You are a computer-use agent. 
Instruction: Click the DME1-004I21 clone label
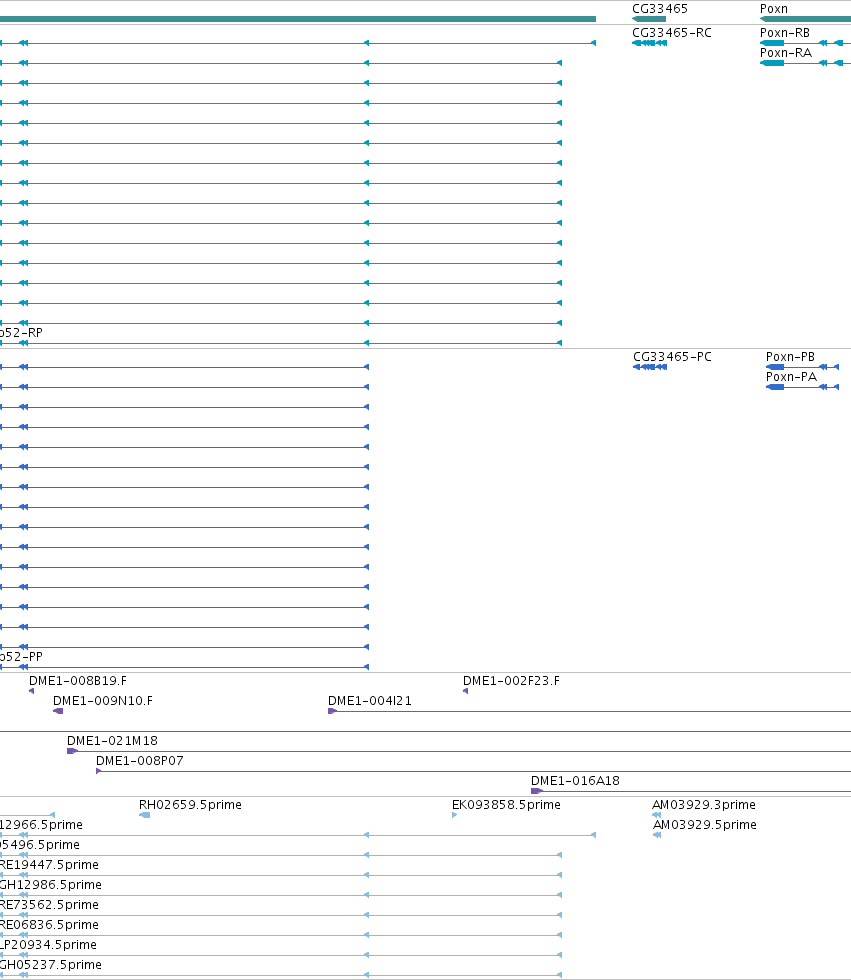[x=370, y=701]
